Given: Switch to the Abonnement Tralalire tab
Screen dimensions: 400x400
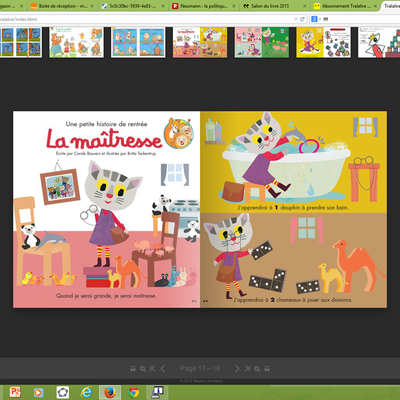Looking at the screenshot, I should tap(346, 6).
